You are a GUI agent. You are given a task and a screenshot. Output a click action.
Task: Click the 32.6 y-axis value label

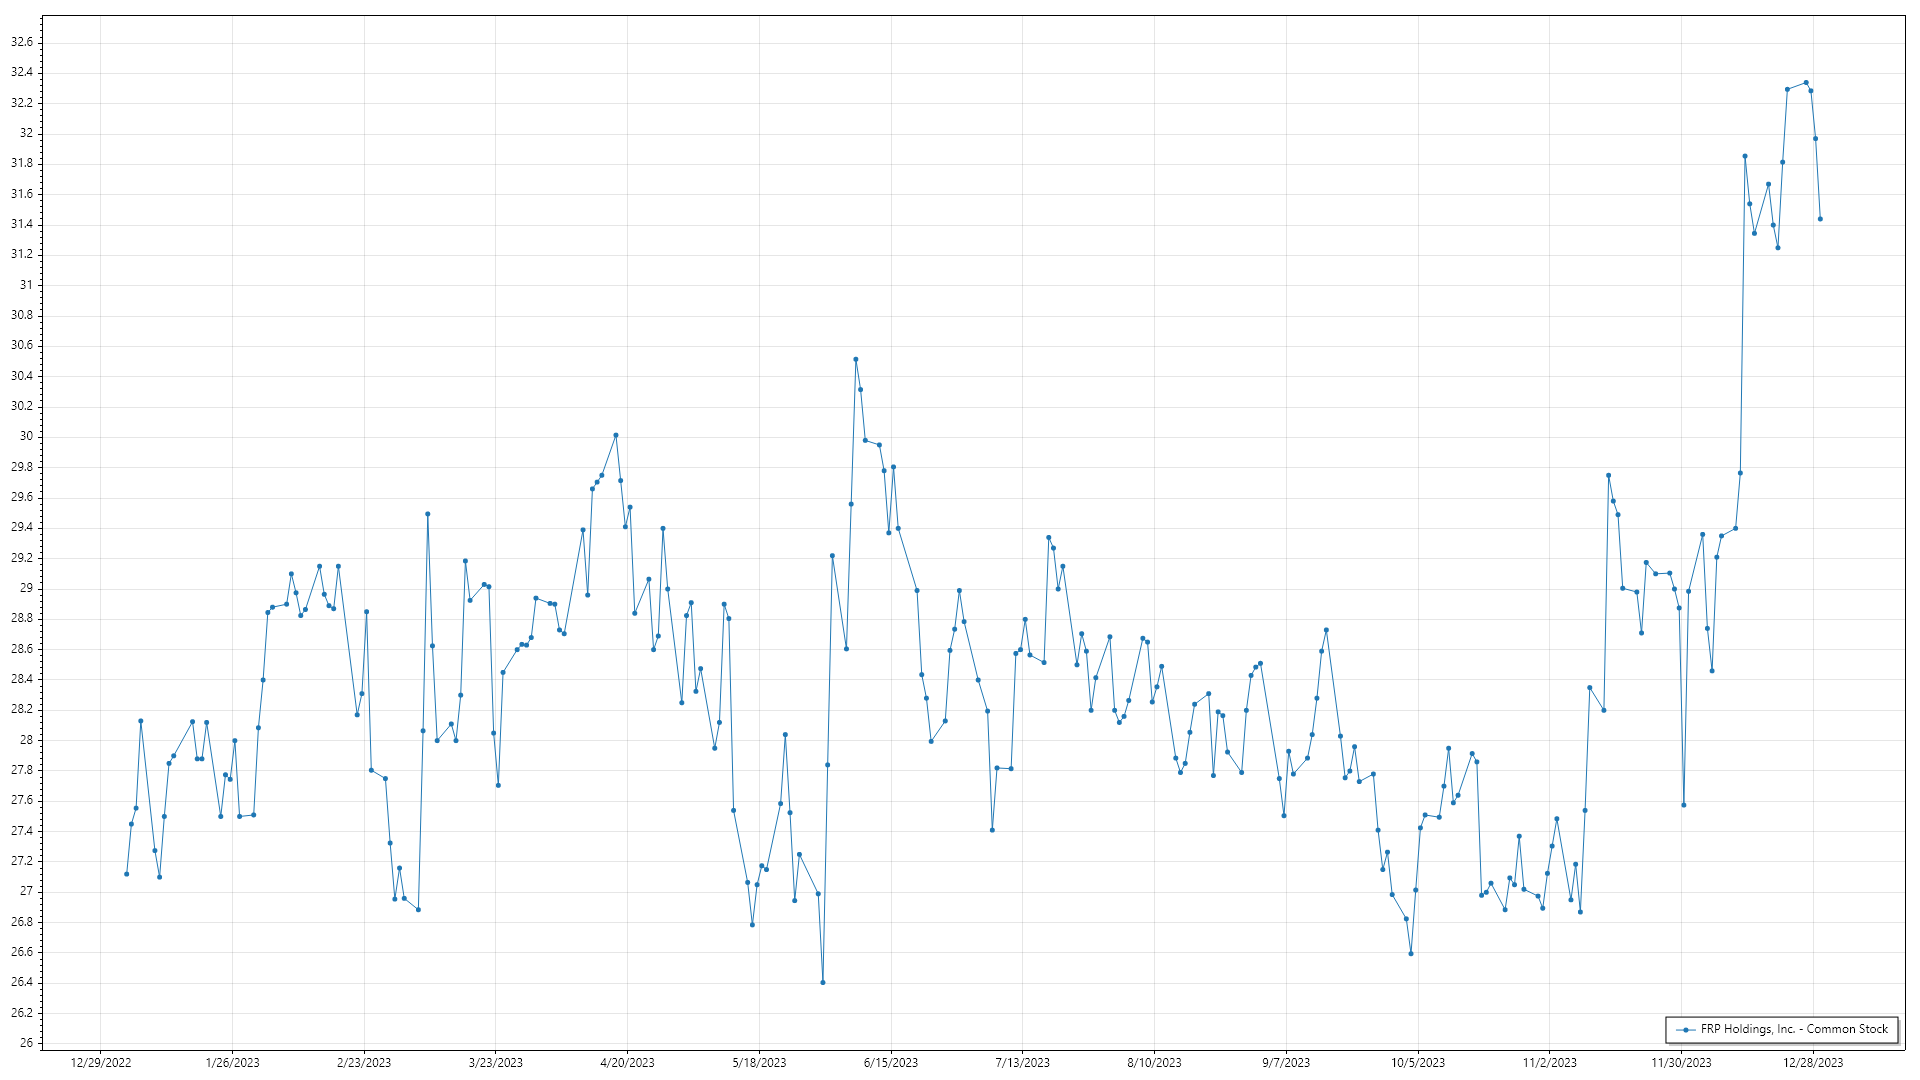22,42
